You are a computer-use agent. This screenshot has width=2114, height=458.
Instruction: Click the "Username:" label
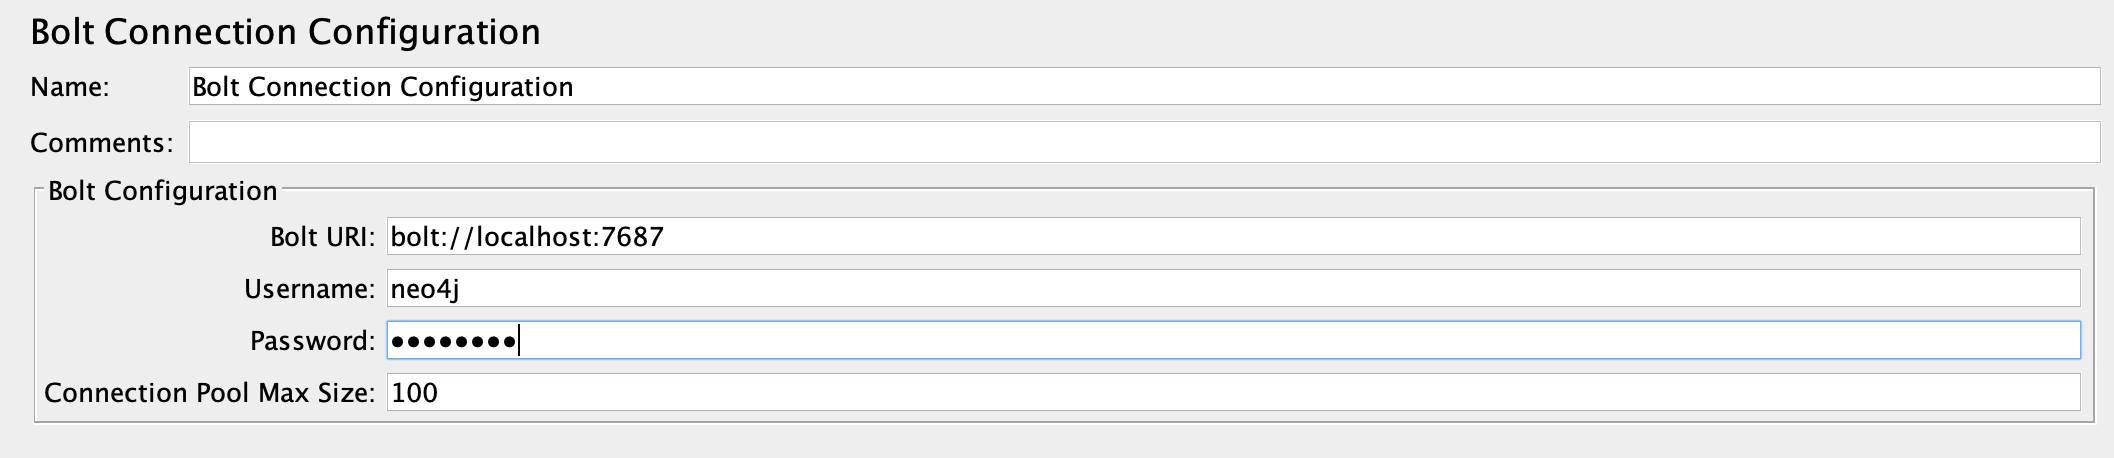pyautogui.click(x=309, y=289)
